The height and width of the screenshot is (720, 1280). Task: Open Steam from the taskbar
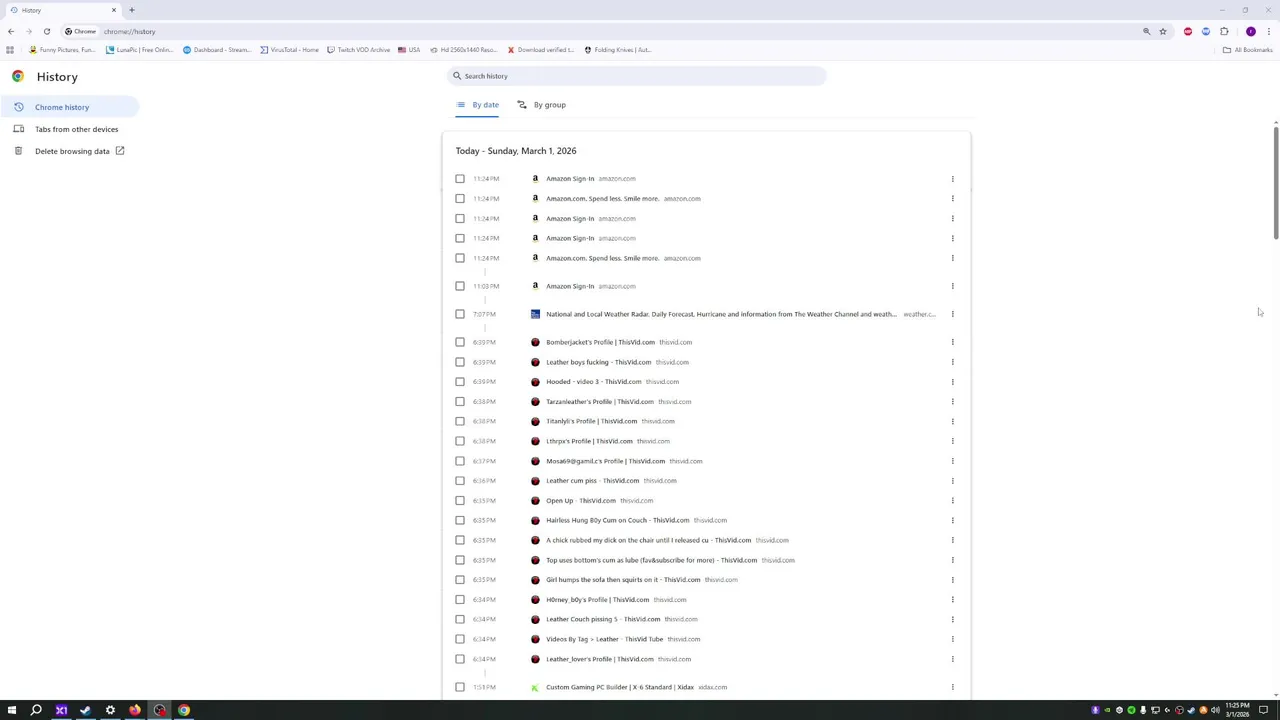click(x=85, y=710)
